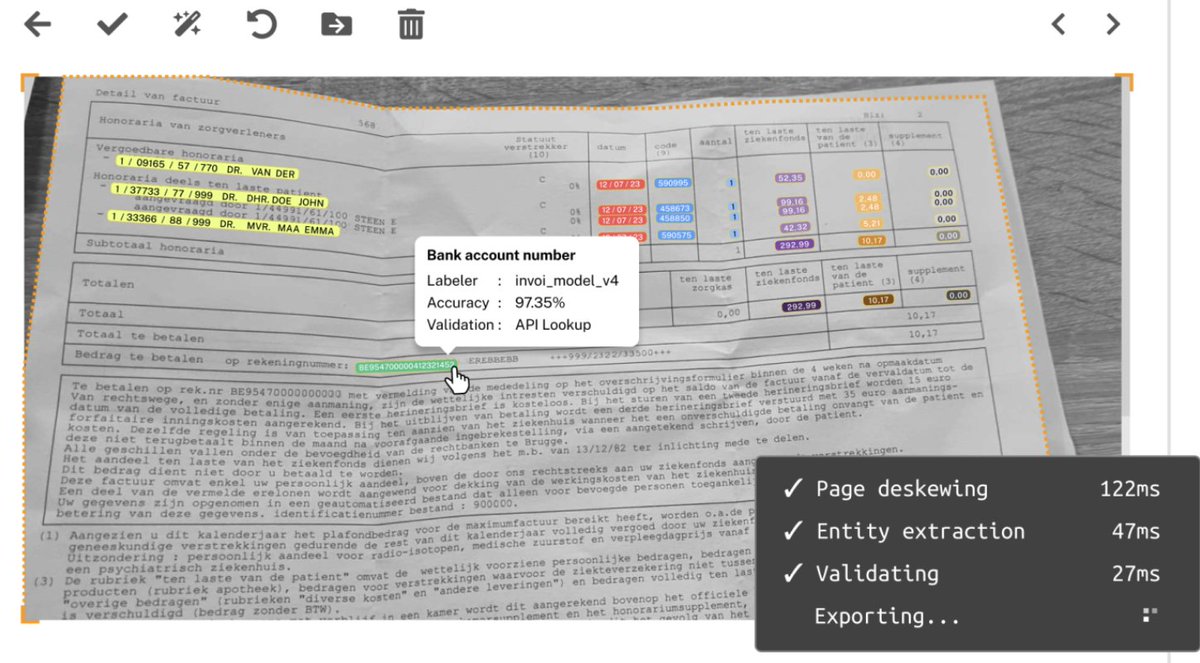Delete the document with the trash icon
The height and width of the screenshot is (663, 1200).
[x=411, y=24]
